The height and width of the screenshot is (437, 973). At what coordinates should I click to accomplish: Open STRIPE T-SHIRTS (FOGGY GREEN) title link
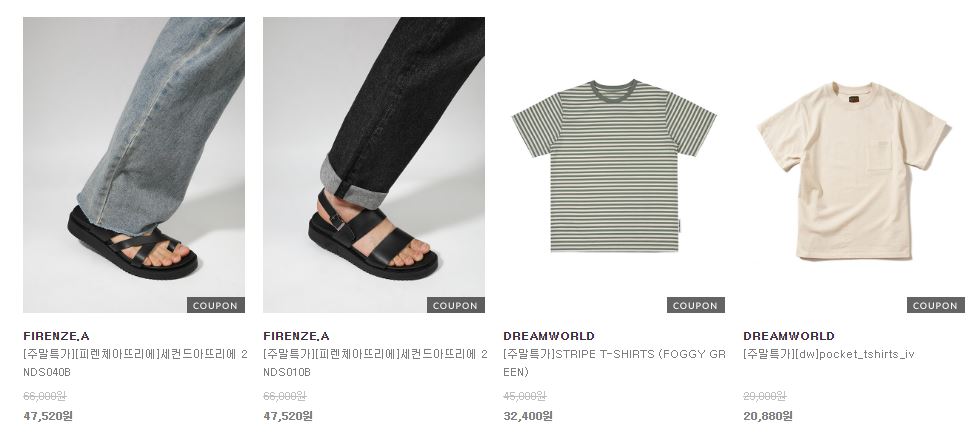coord(614,363)
